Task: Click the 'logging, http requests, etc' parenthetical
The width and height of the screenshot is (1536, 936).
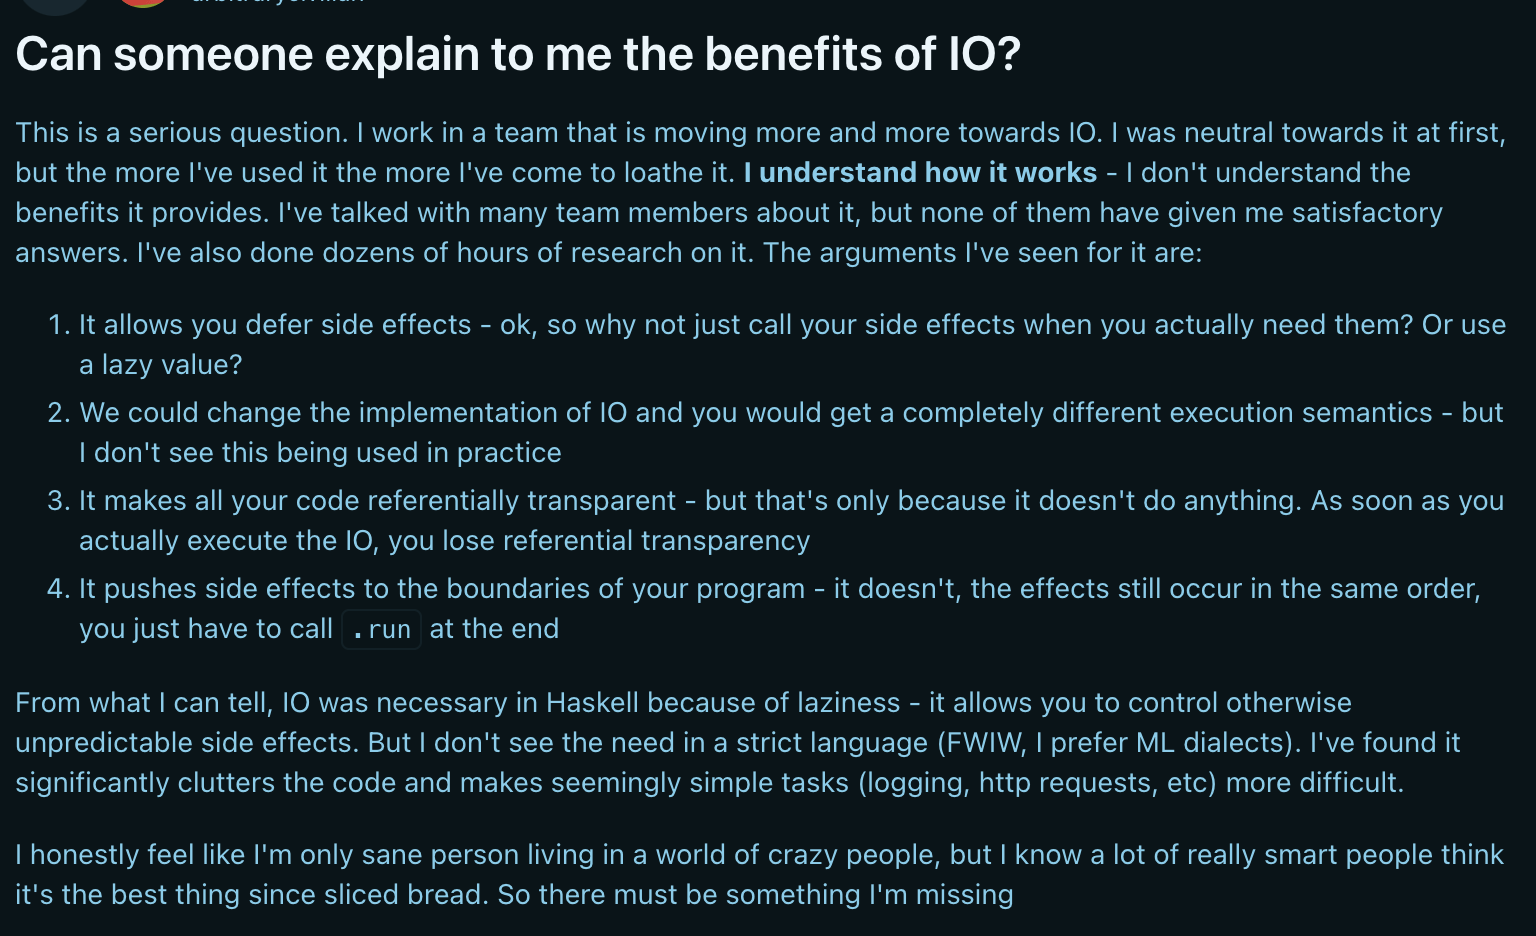Action: click(x=1037, y=782)
